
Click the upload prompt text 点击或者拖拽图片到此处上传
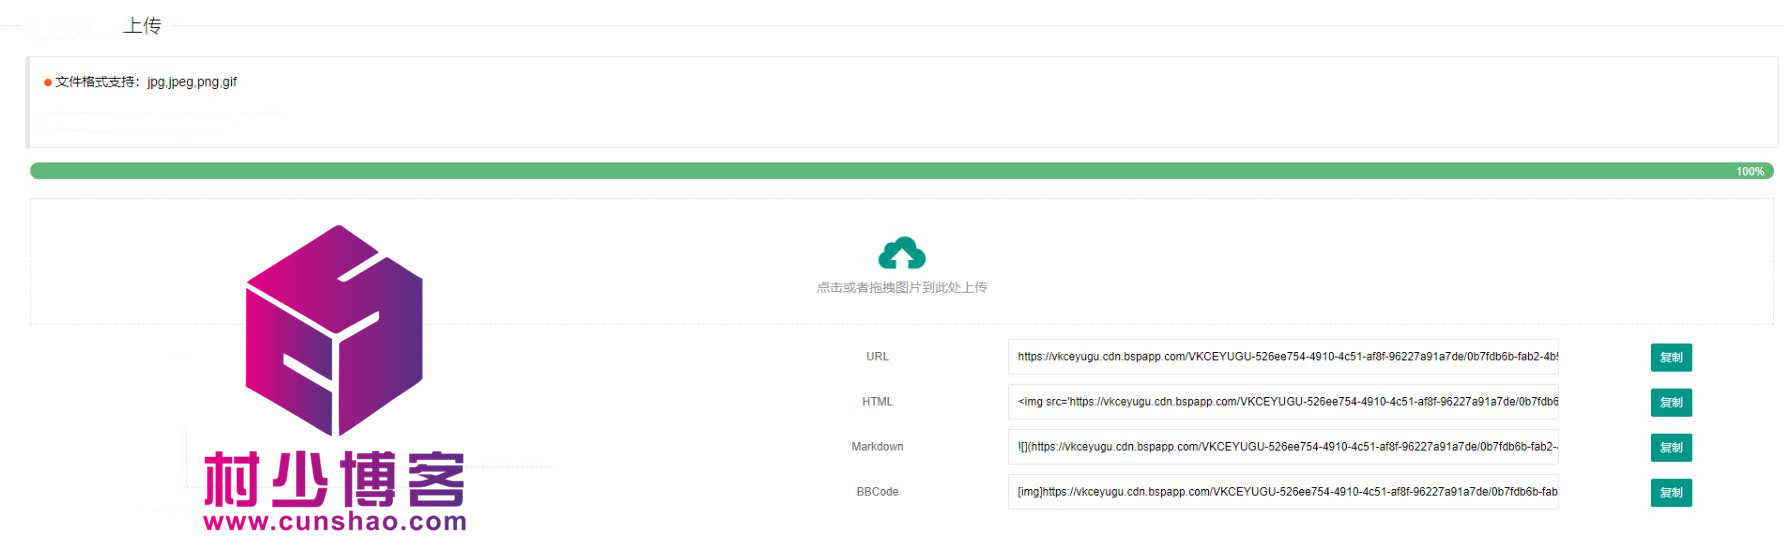pos(901,287)
